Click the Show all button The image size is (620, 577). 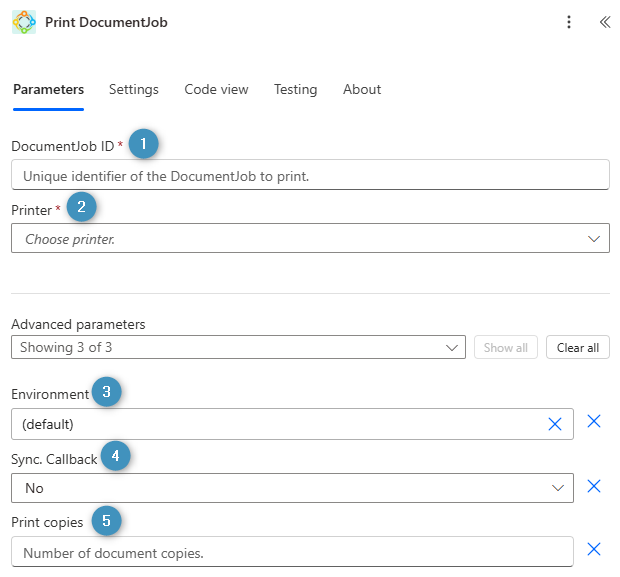tap(505, 348)
